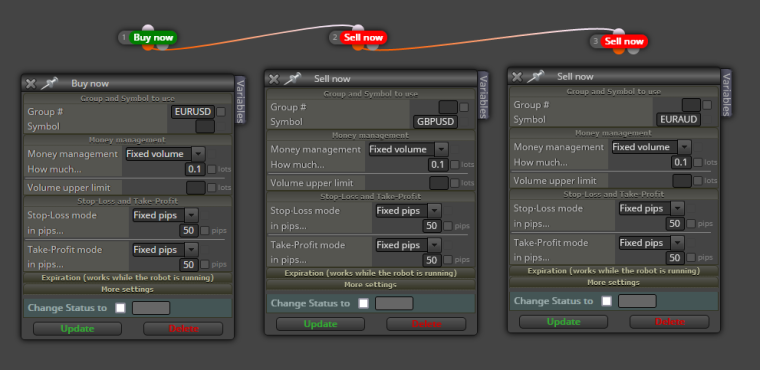The width and height of the screenshot is (760, 370).
Task: Toggle Take-Profit pips checkbox in EURAUD panel
Action: [x=691, y=257]
